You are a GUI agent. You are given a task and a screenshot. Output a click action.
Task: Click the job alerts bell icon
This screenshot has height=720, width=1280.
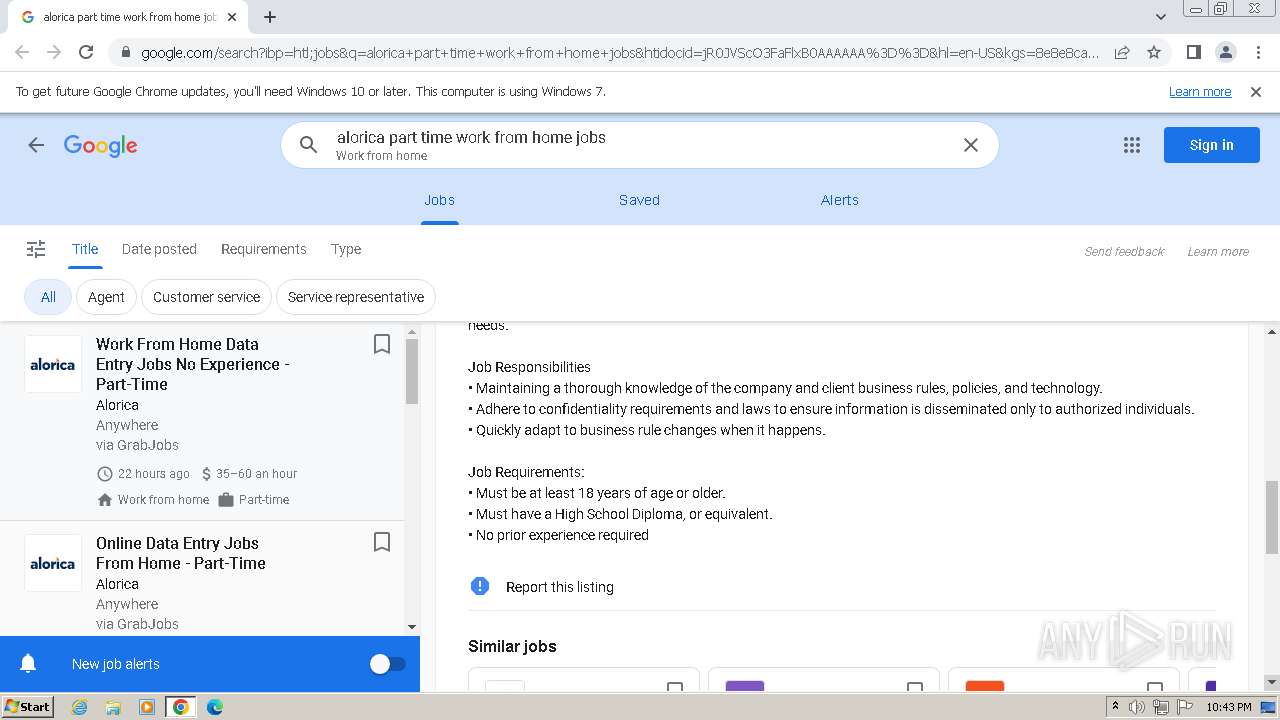(x=29, y=664)
